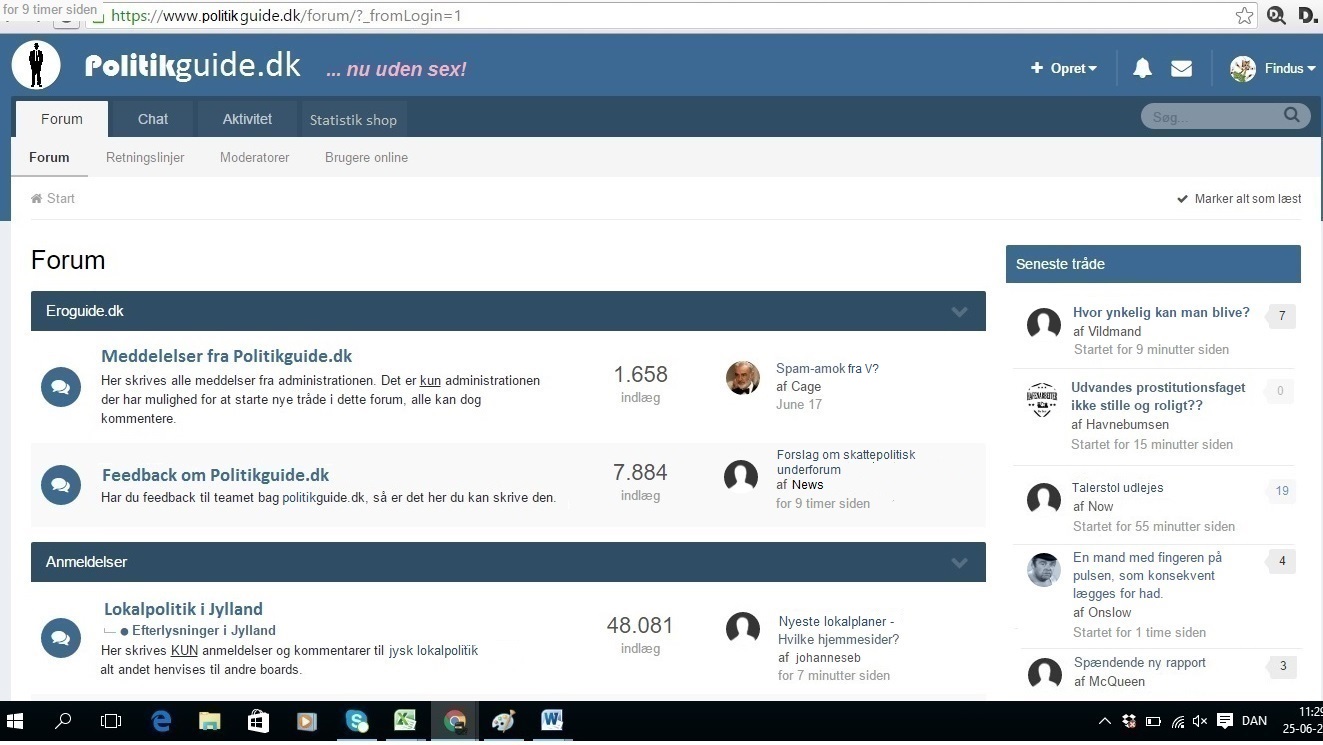Viewport: 1323px width, 745px height.
Task: Open Moderatorer in the sub-menu
Action: click(x=255, y=157)
